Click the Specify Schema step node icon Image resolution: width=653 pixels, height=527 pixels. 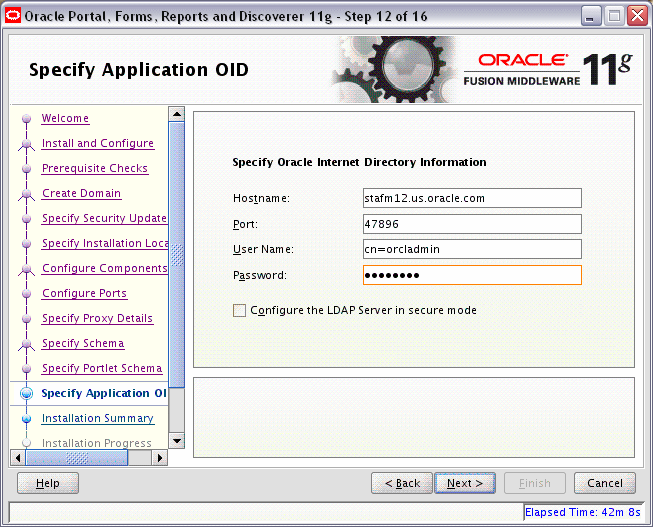point(27,345)
